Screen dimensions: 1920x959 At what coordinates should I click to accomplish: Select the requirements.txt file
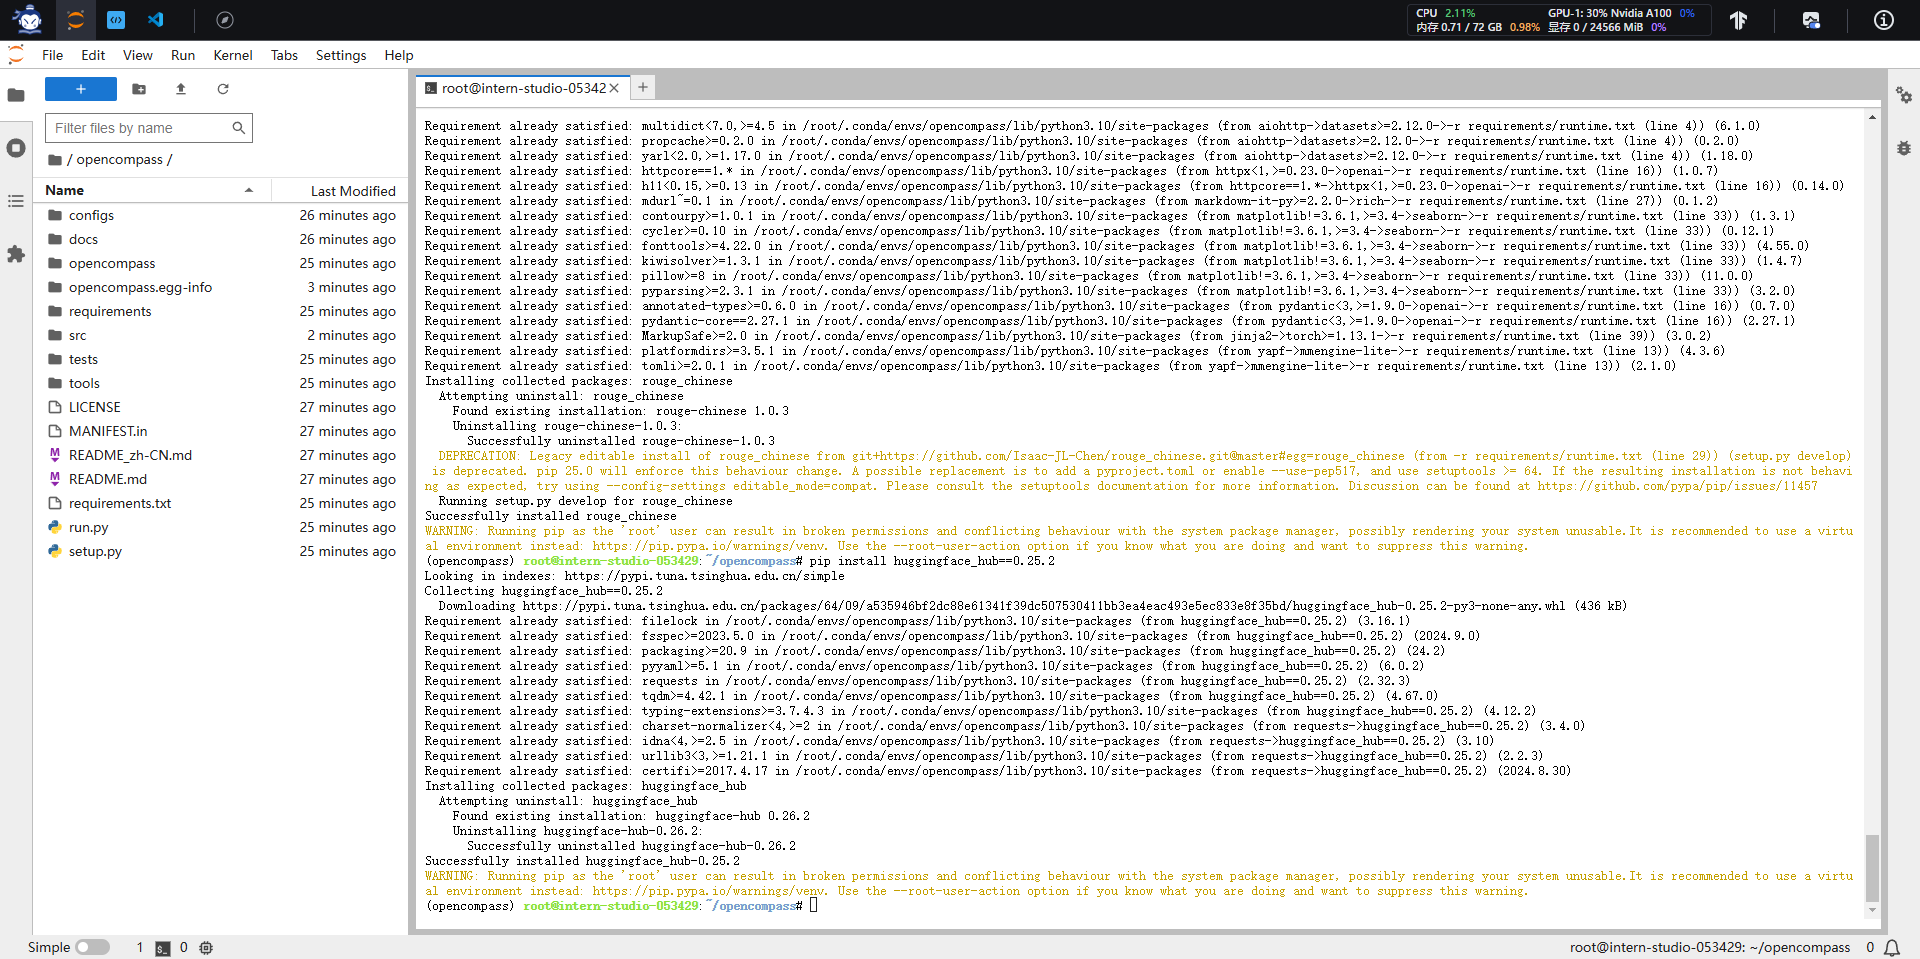pyautogui.click(x=221, y=503)
